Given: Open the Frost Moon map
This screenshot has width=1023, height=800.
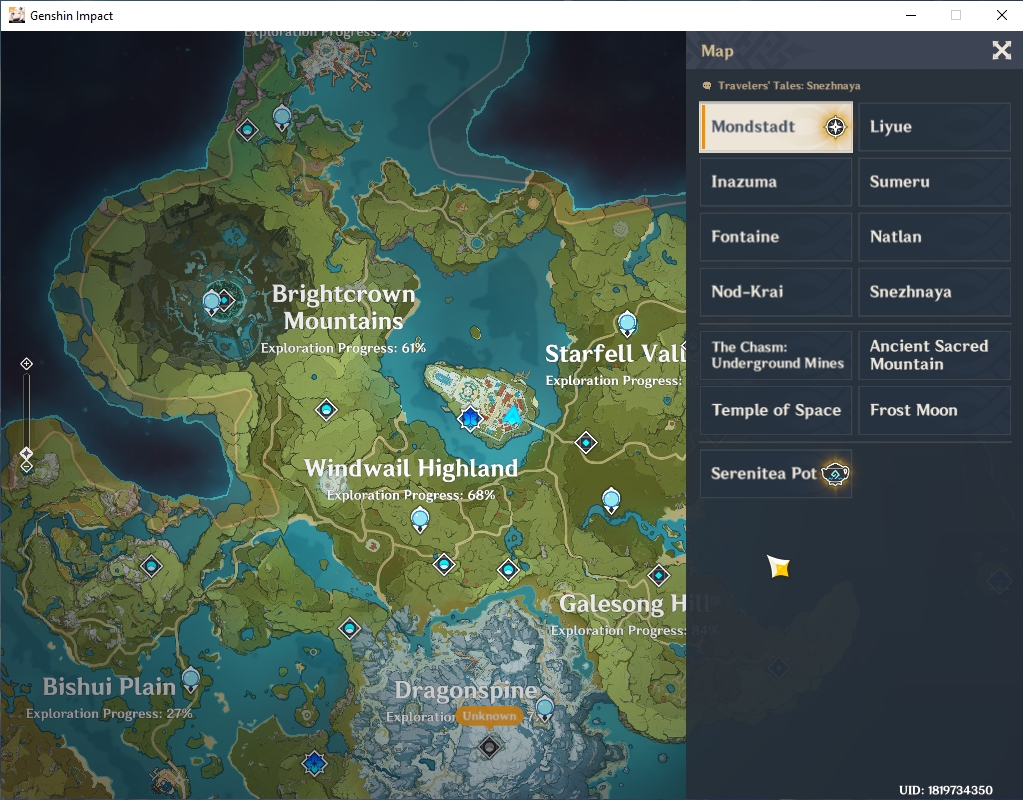Looking at the screenshot, I should [x=934, y=410].
